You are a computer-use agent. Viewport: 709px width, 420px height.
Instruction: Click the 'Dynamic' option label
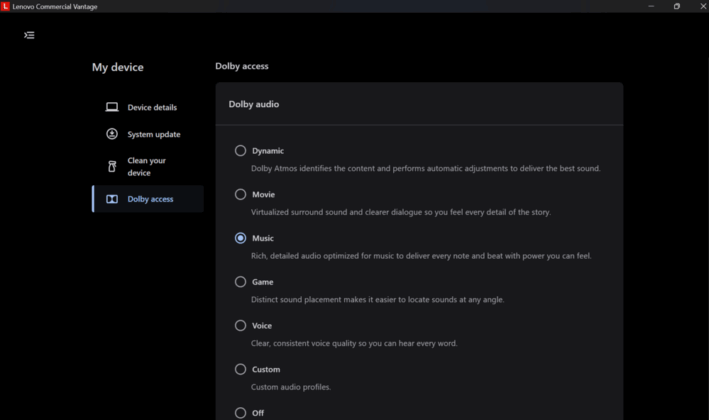click(268, 151)
